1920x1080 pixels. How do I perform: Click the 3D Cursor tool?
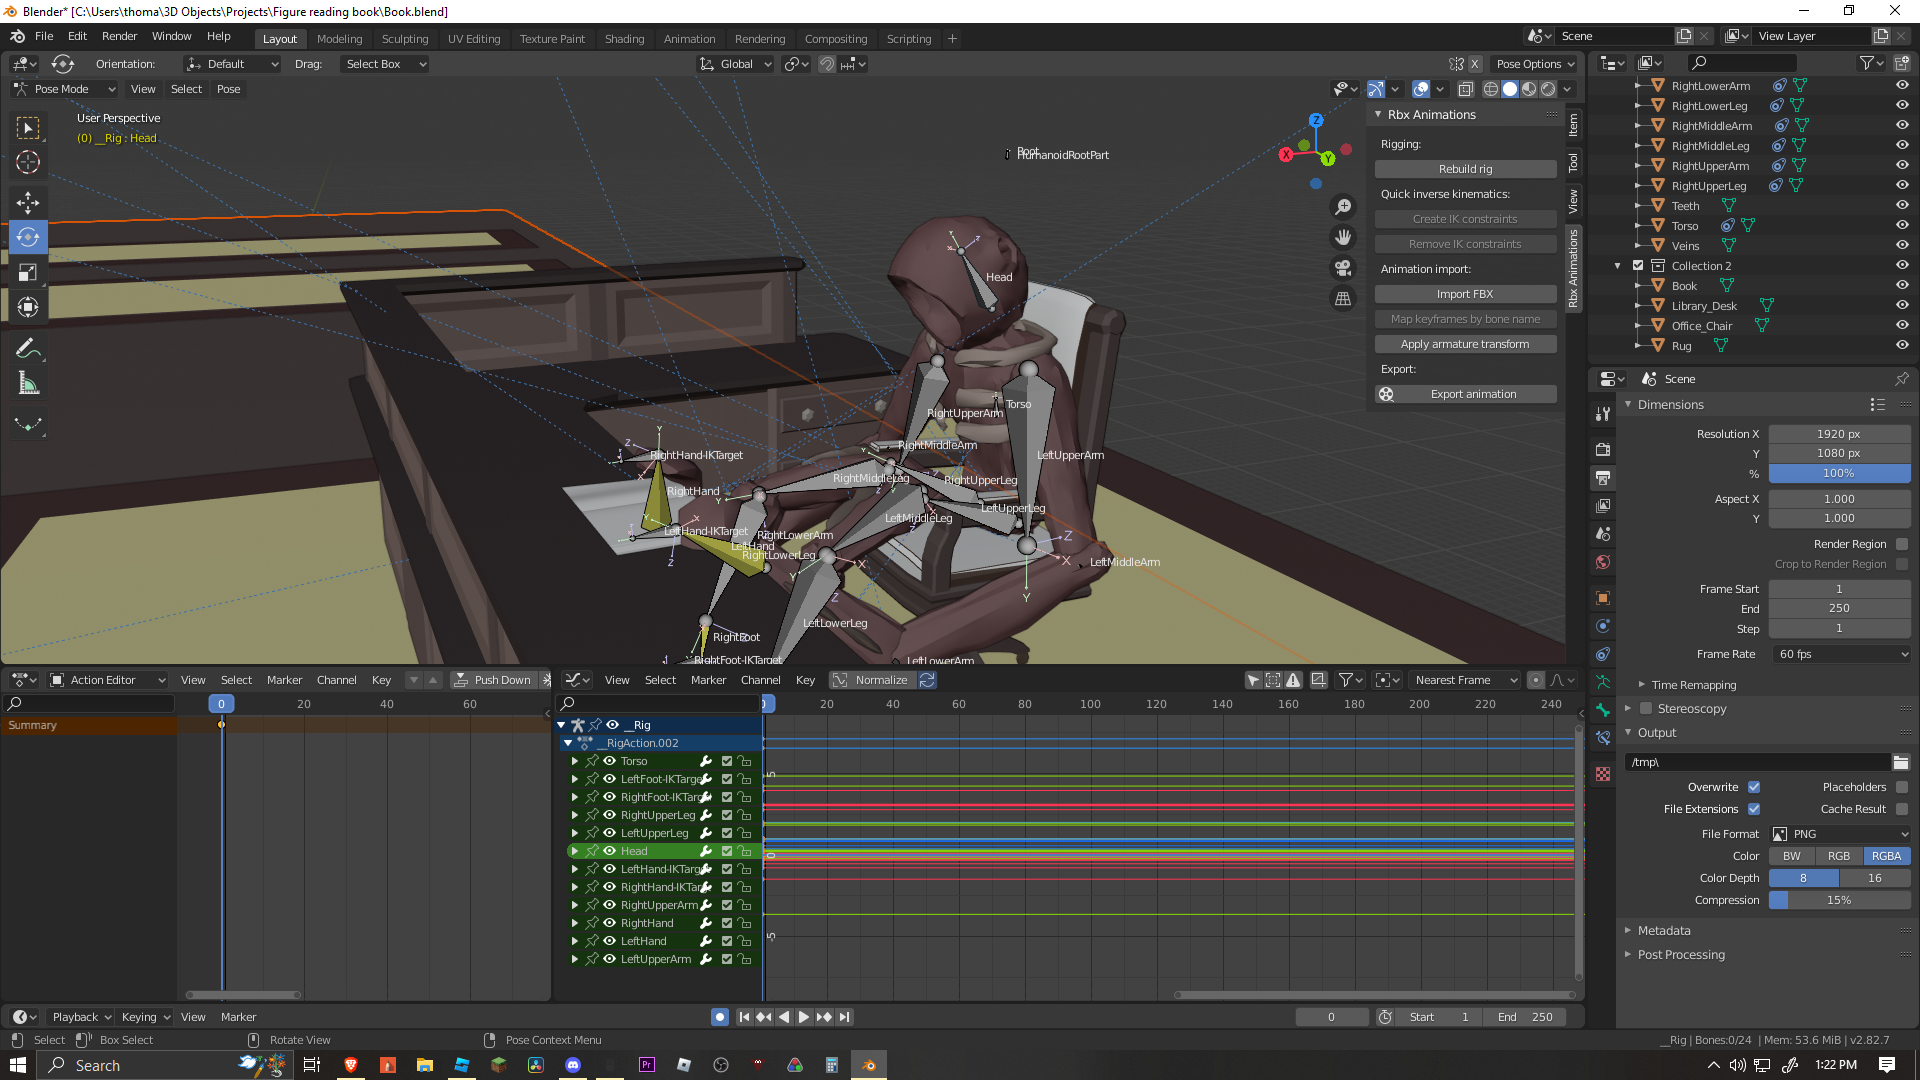(28, 162)
